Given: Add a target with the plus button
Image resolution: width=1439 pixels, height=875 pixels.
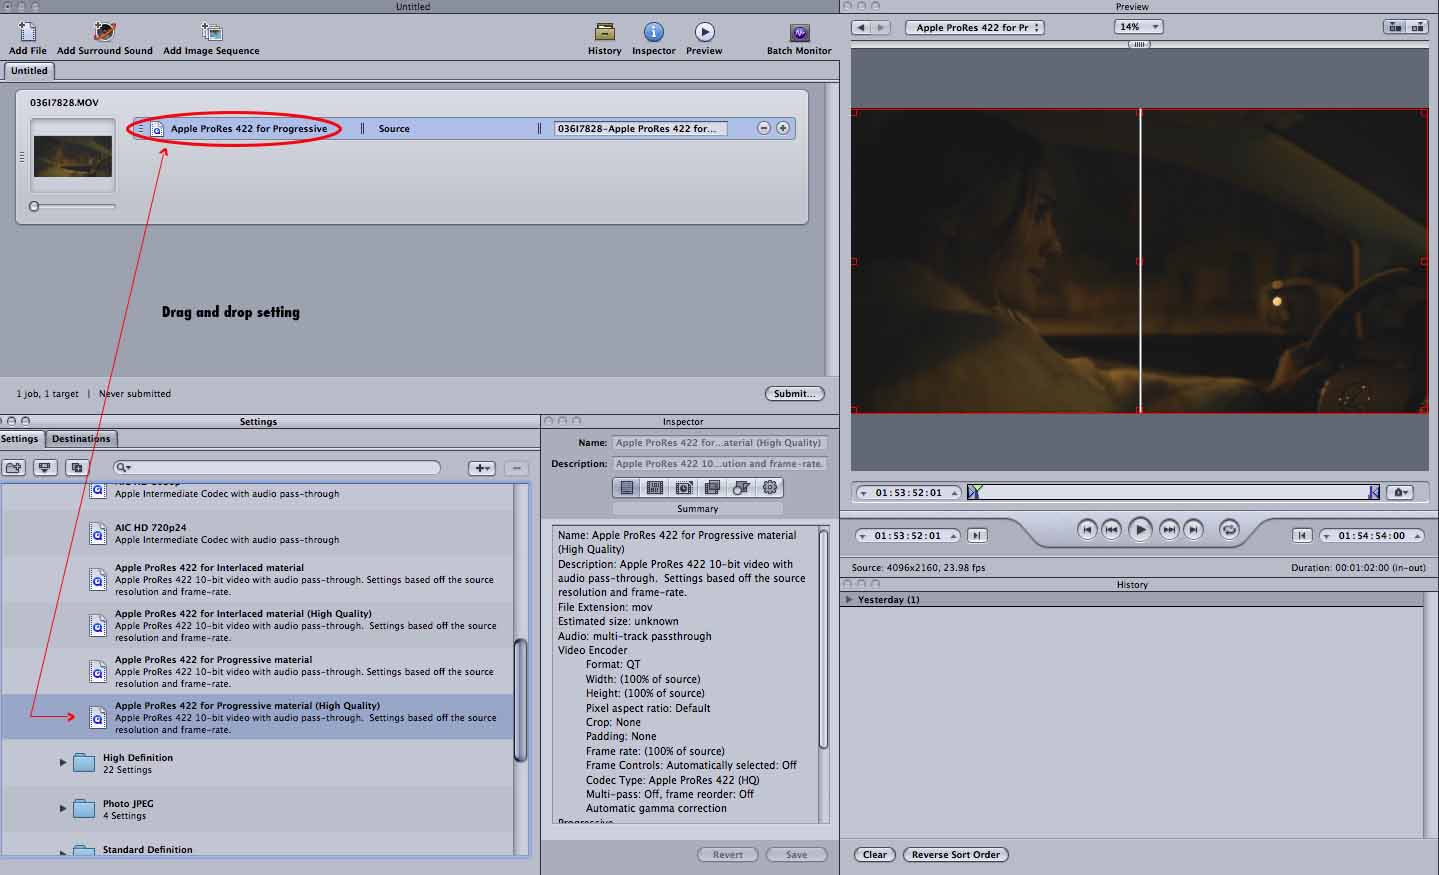Looking at the screenshot, I should coord(783,128).
